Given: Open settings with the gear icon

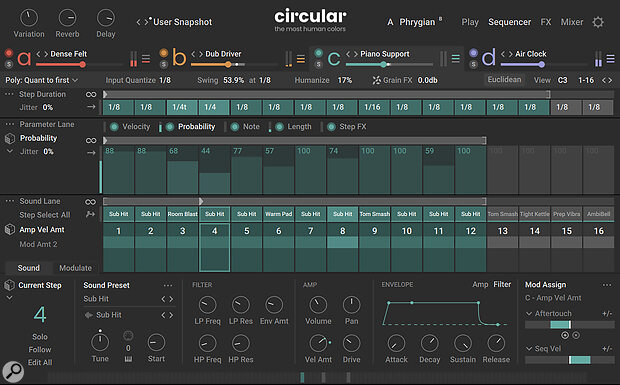Looking at the screenshot, I should click(598, 22).
